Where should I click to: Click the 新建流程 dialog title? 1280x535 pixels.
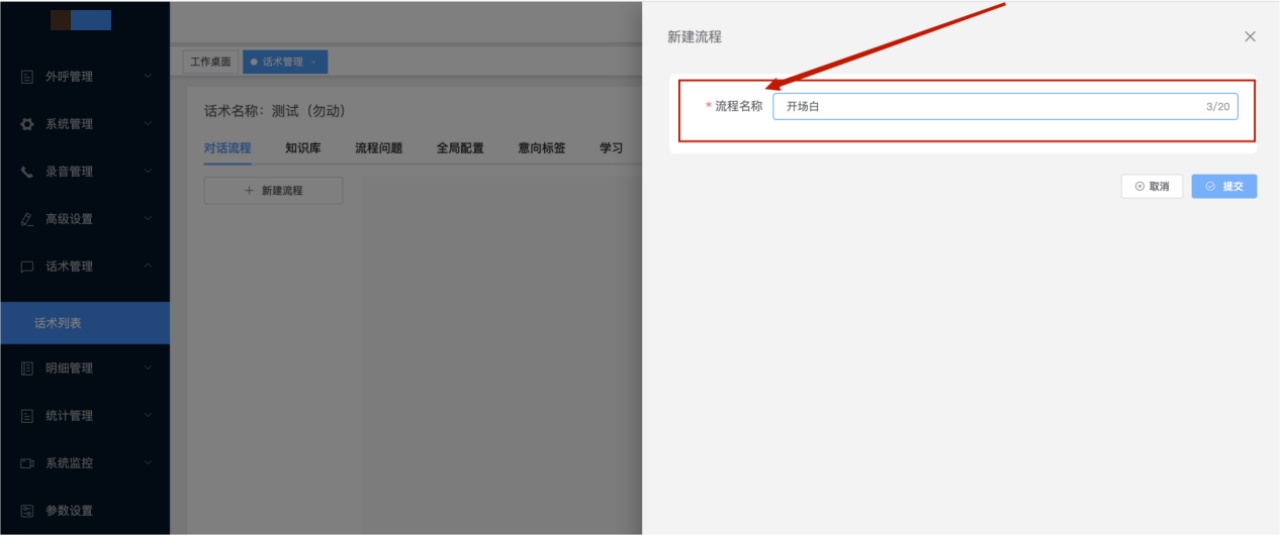tap(694, 37)
